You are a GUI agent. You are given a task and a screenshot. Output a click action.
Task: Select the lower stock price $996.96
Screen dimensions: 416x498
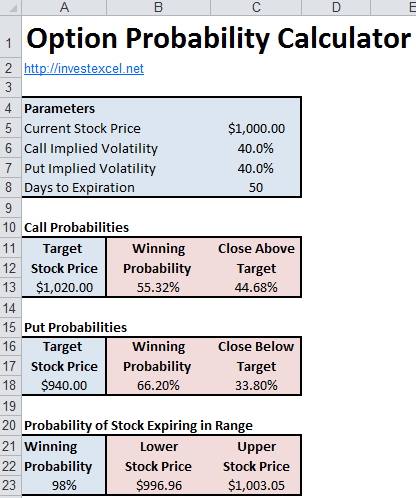158,485
